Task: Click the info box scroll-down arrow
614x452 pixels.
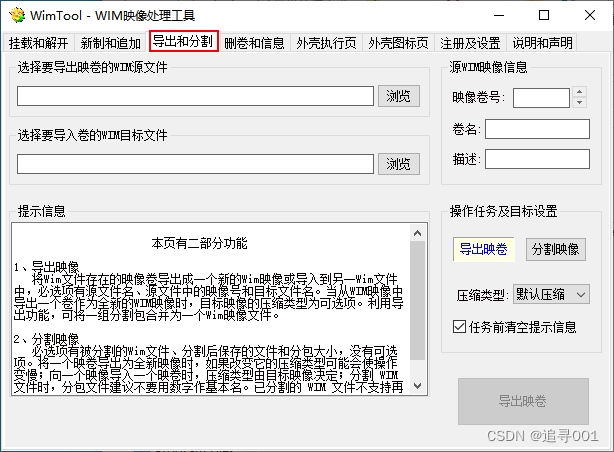Action: [x=417, y=386]
